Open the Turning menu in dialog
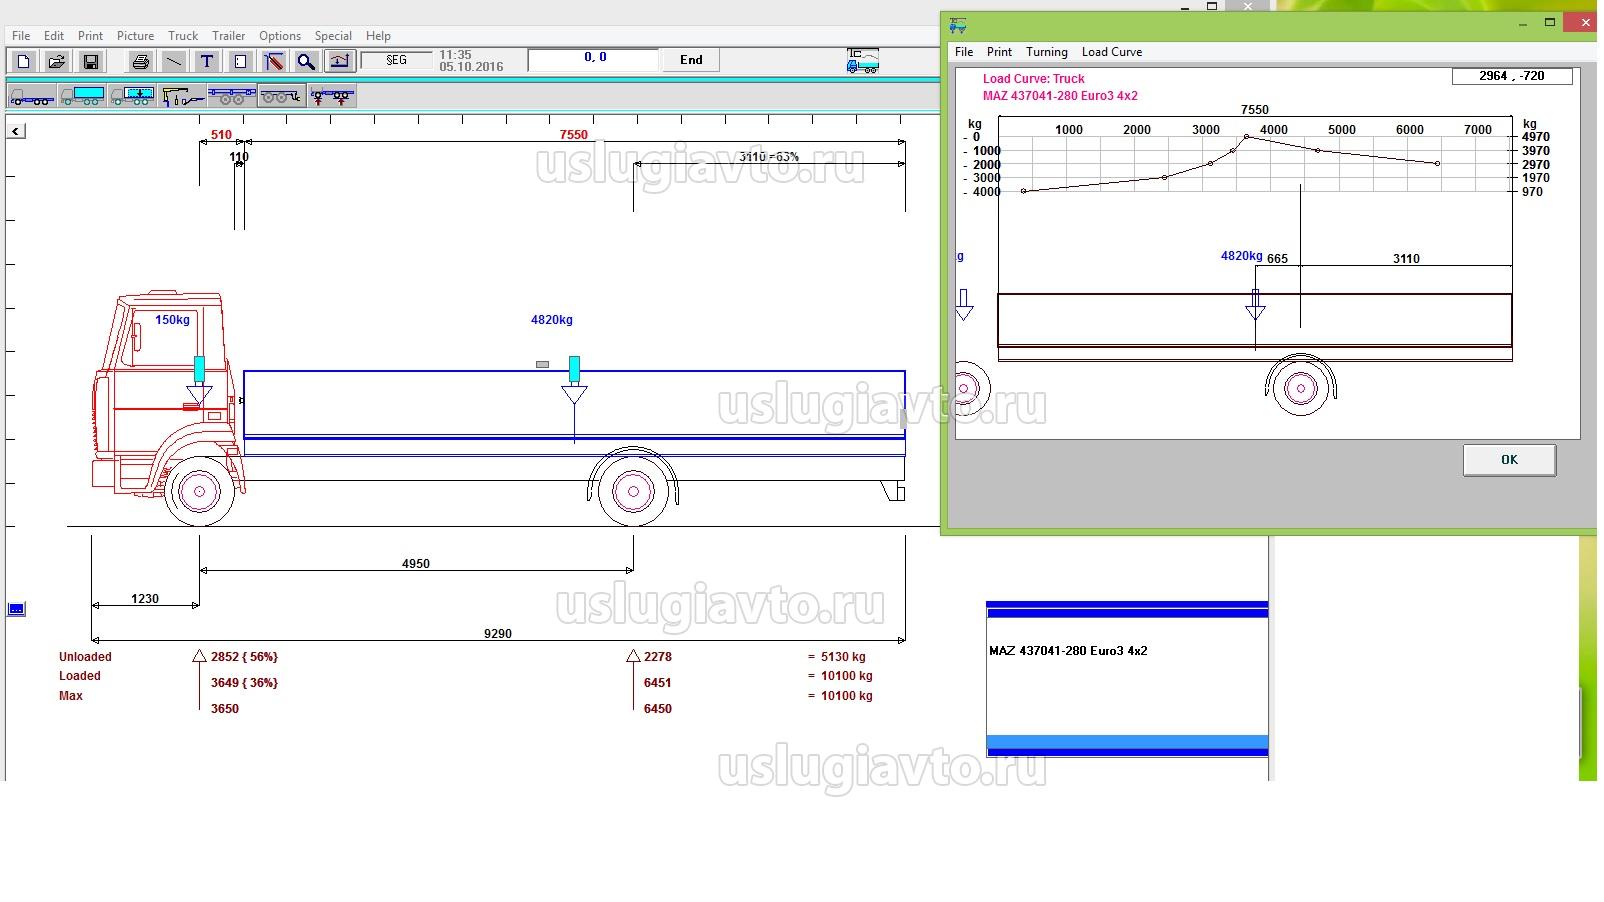This screenshot has width=1604, height=902. [x=1046, y=52]
